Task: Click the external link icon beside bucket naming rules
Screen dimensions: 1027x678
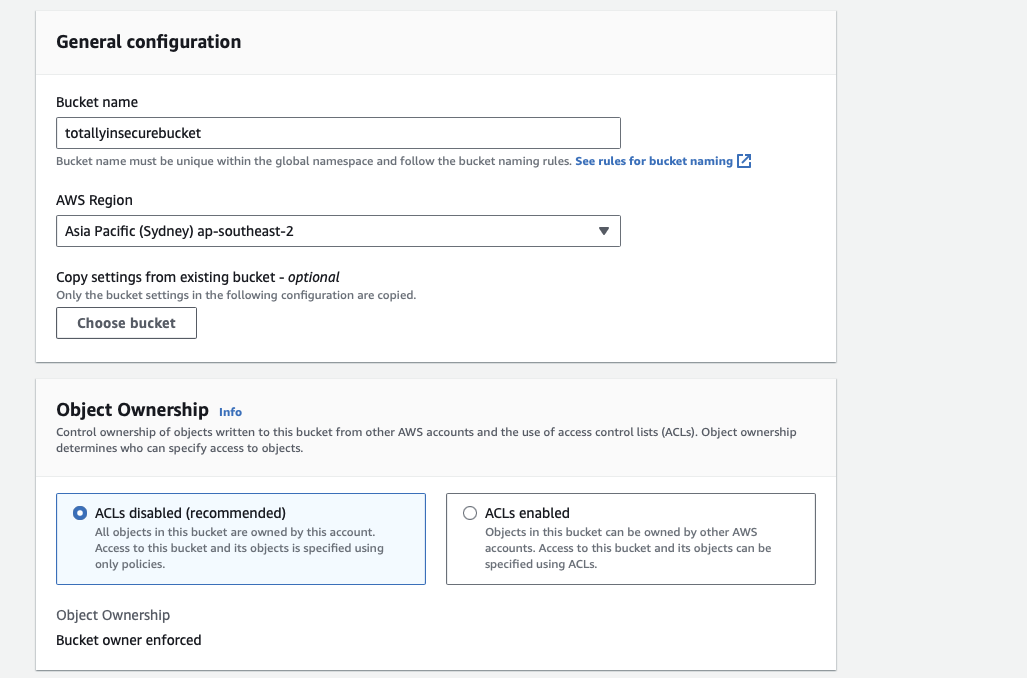Action: click(744, 161)
